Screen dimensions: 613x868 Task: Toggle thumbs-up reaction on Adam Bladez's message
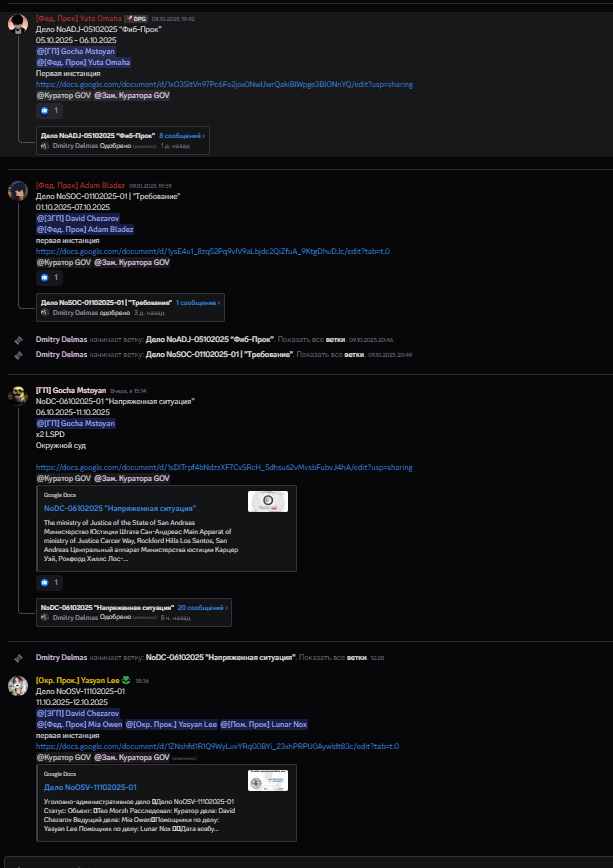click(x=49, y=277)
